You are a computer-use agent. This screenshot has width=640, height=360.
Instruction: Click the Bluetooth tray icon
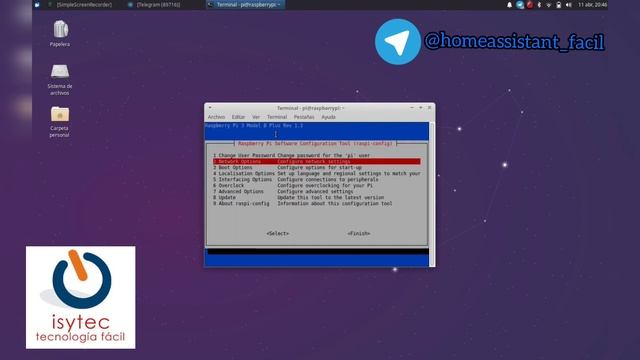pos(539,5)
